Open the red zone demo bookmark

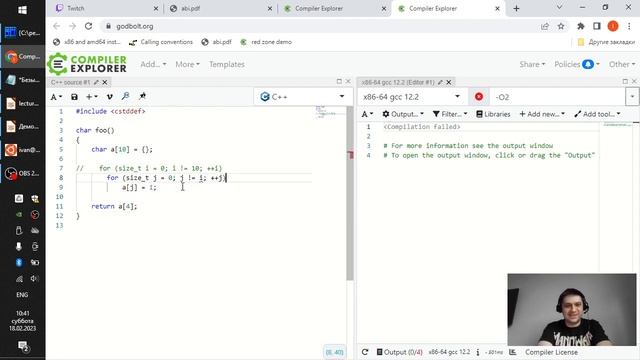point(266,42)
